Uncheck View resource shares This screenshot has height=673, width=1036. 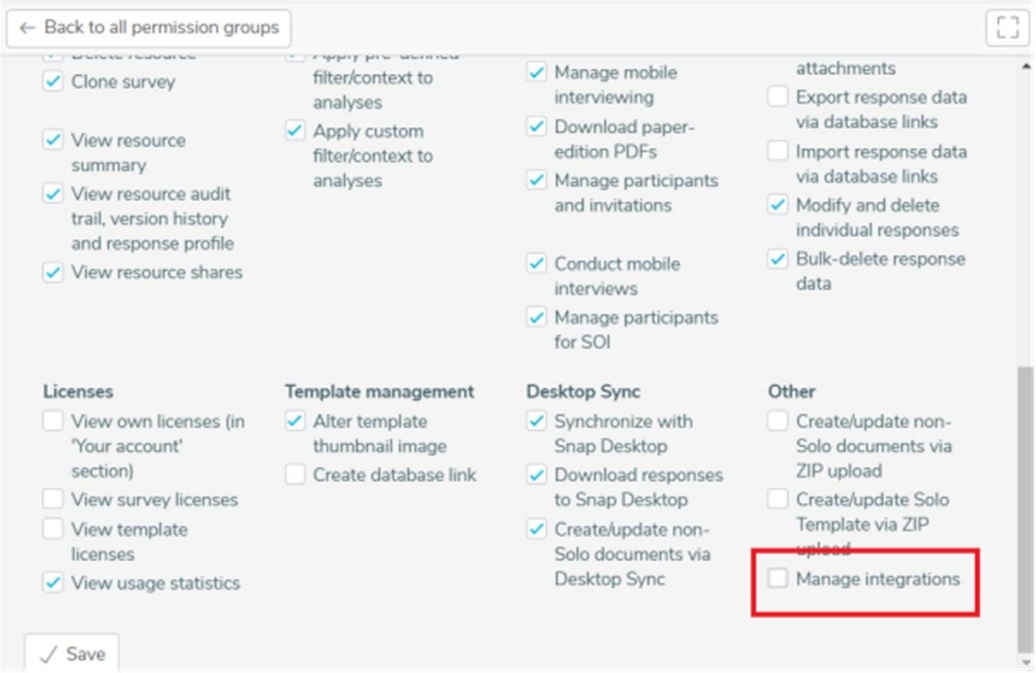[53, 272]
